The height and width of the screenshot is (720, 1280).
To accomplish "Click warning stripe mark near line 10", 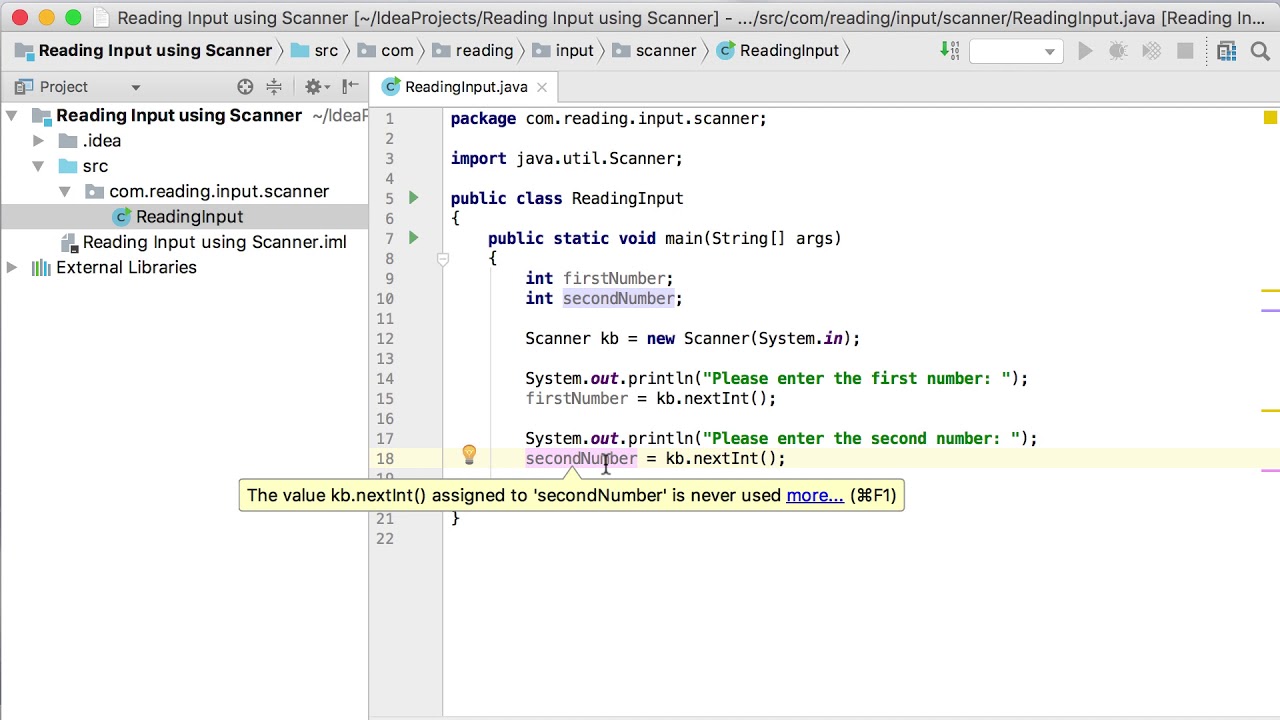I will (x=1270, y=291).
